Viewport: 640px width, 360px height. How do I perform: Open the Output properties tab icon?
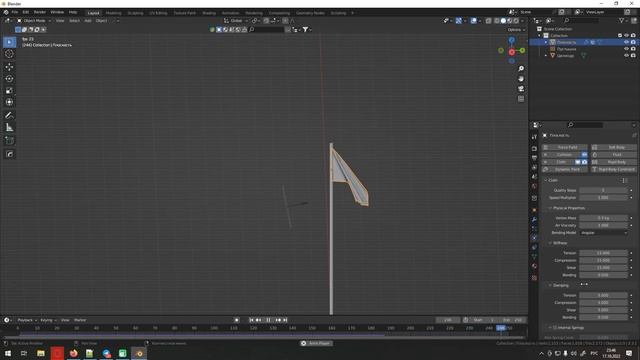point(534,158)
